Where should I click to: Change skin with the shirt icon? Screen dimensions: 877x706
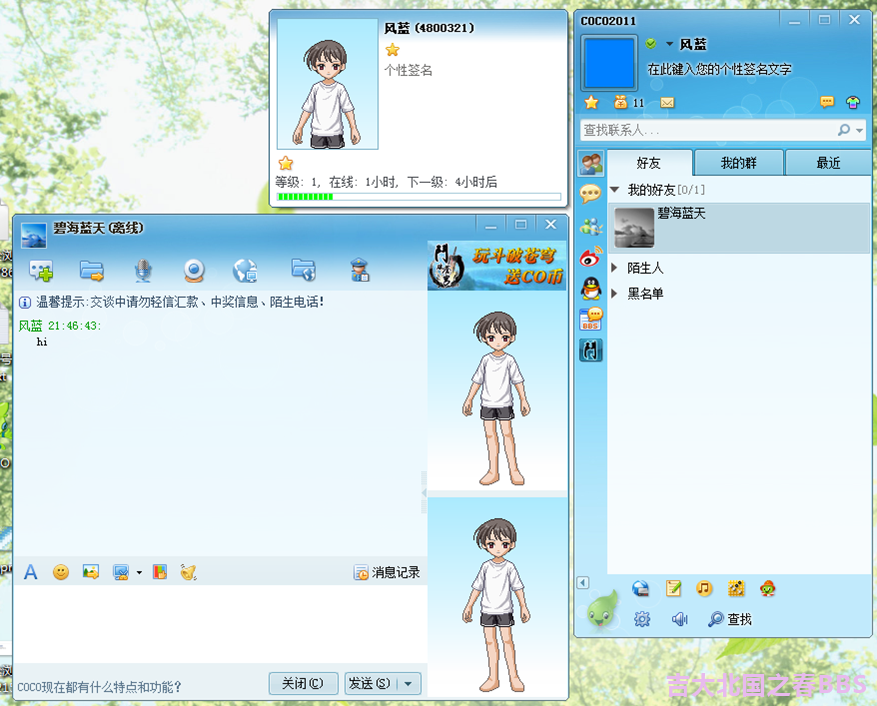[x=853, y=102]
